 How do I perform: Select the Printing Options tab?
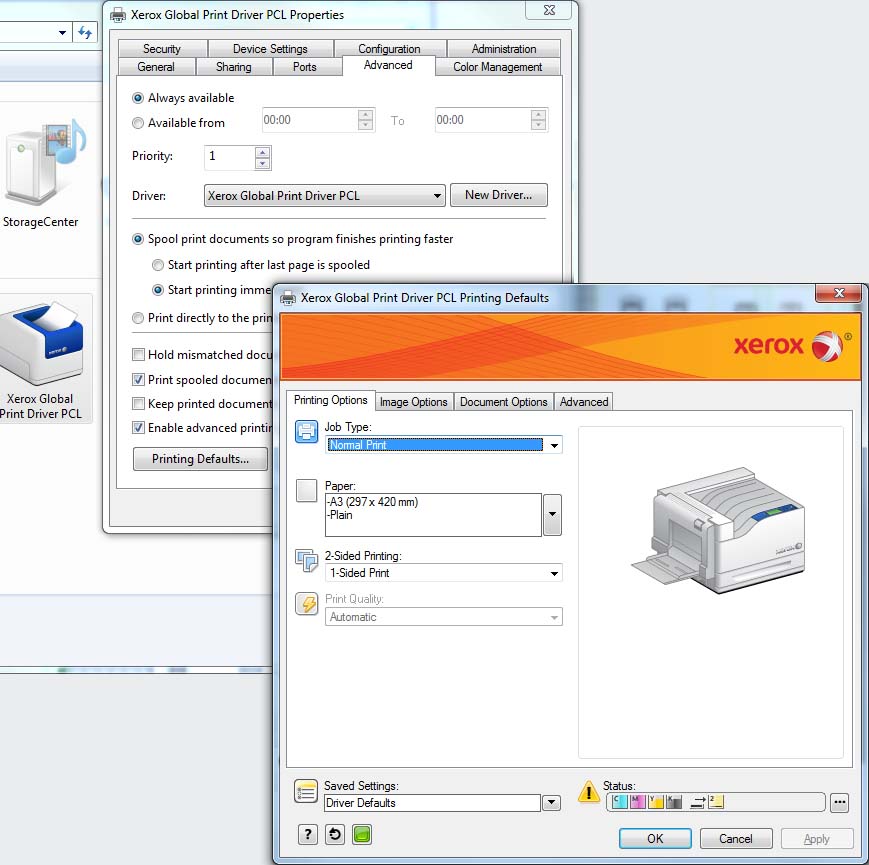click(x=331, y=400)
